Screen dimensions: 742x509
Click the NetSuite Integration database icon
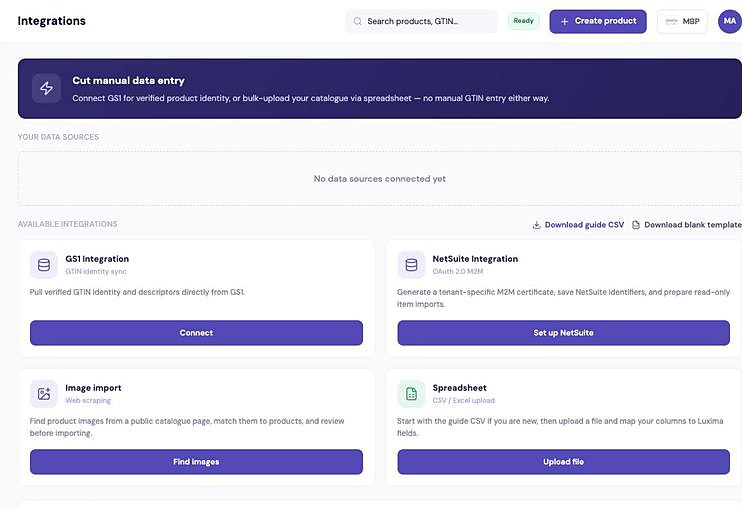tap(411, 265)
